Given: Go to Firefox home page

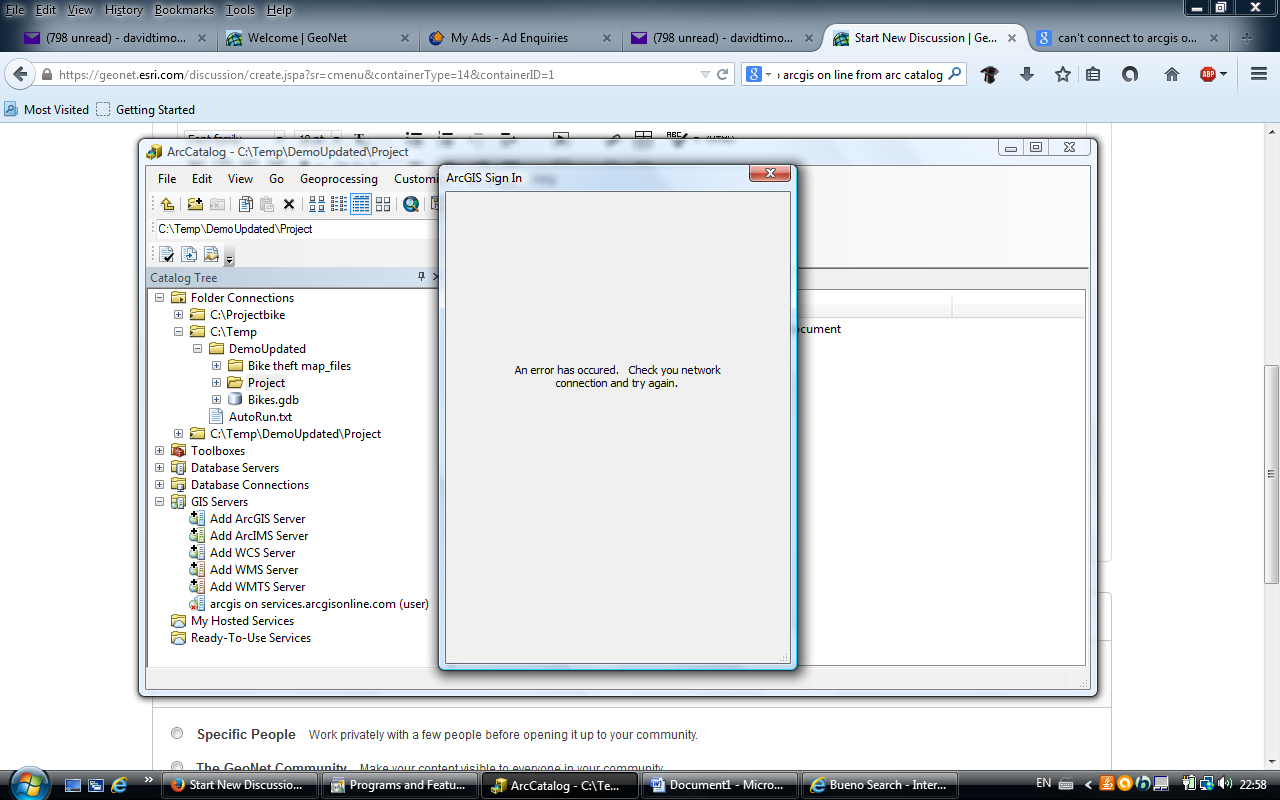Looking at the screenshot, I should click(1172, 75).
